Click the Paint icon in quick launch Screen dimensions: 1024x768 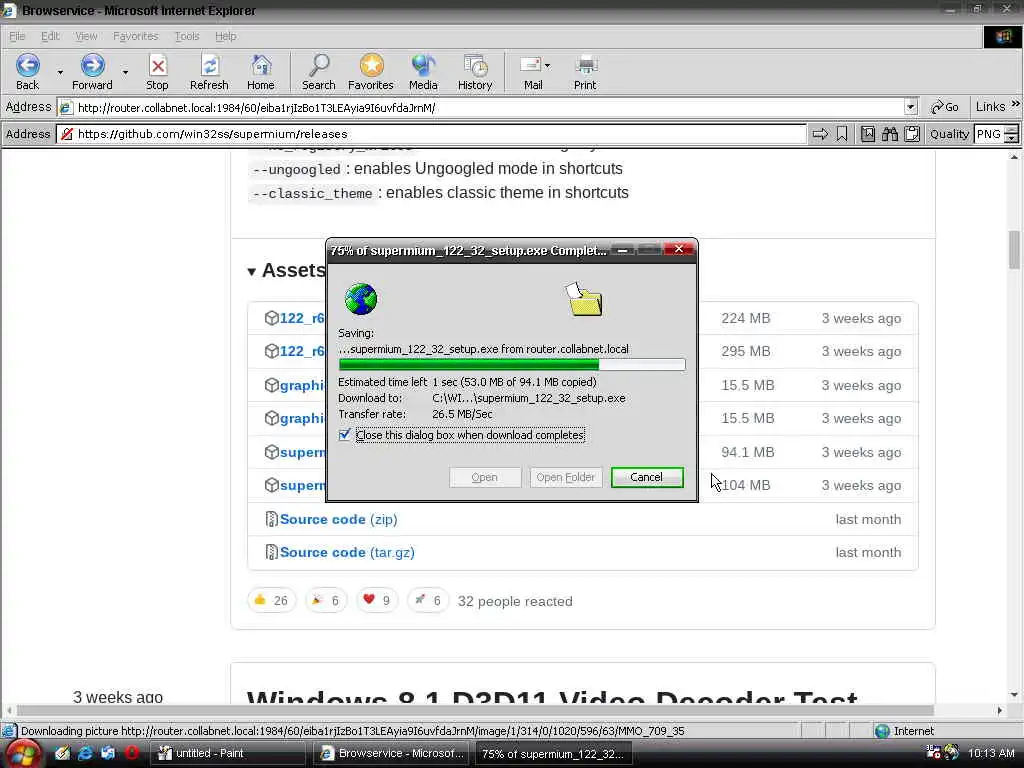63,753
